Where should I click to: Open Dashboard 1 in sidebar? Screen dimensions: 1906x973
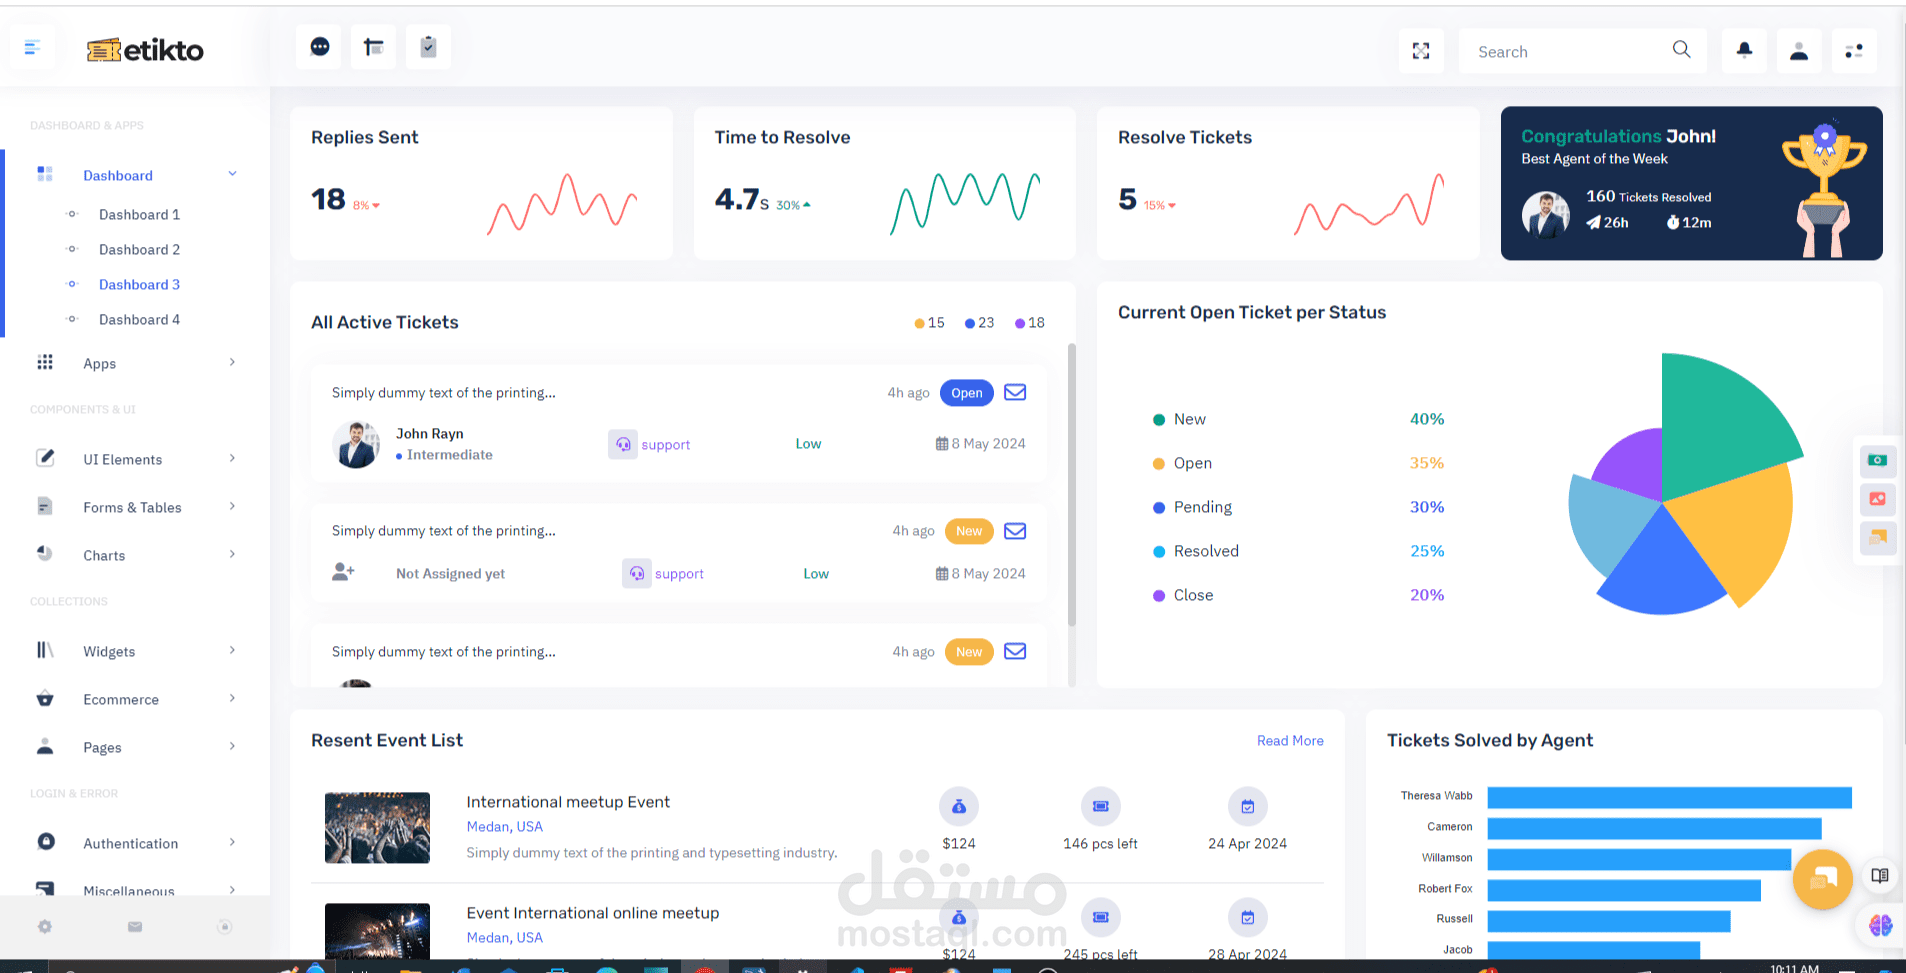pos(139,214)
